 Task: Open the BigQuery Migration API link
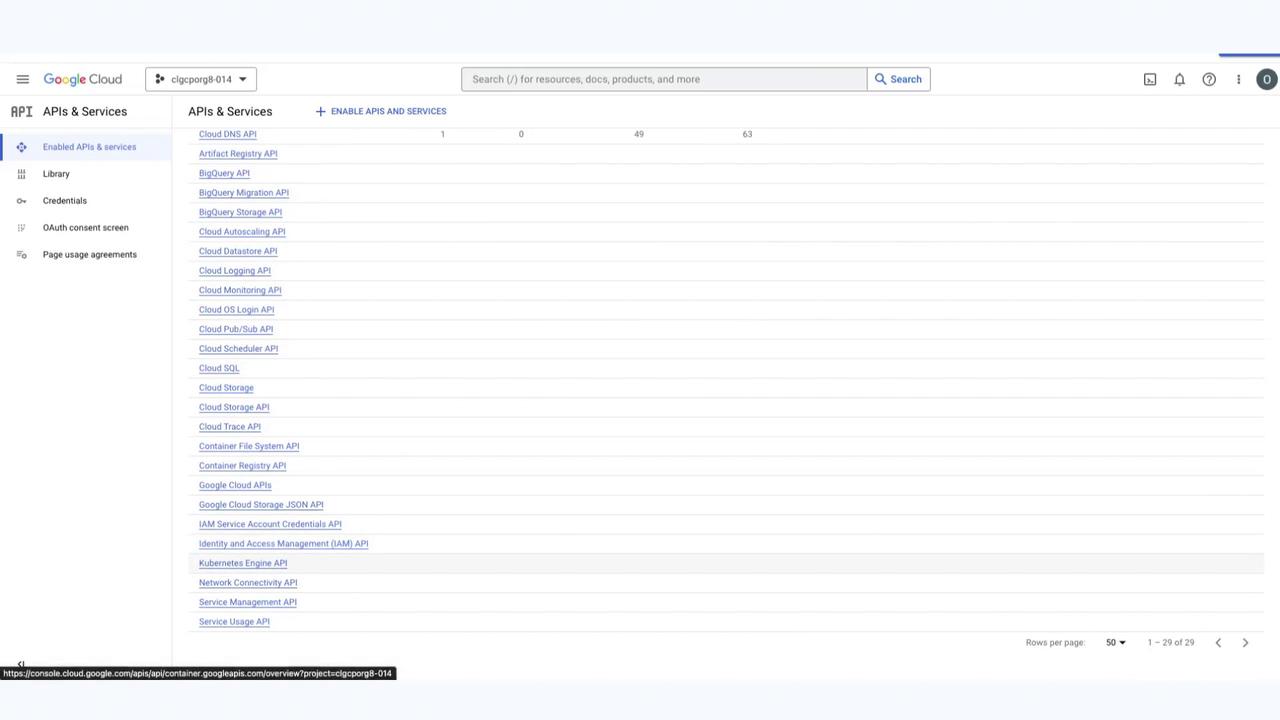click(244, 193)
